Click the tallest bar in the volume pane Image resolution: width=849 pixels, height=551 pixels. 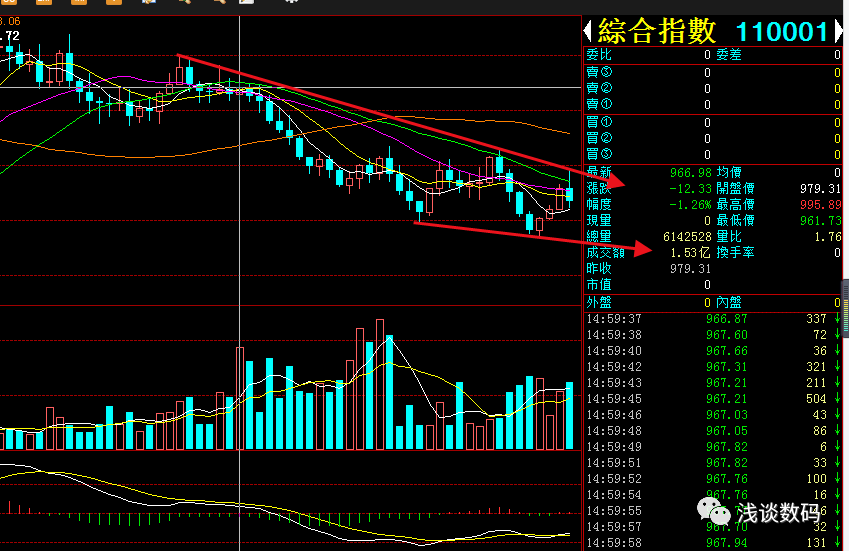[x=380, y=384]
